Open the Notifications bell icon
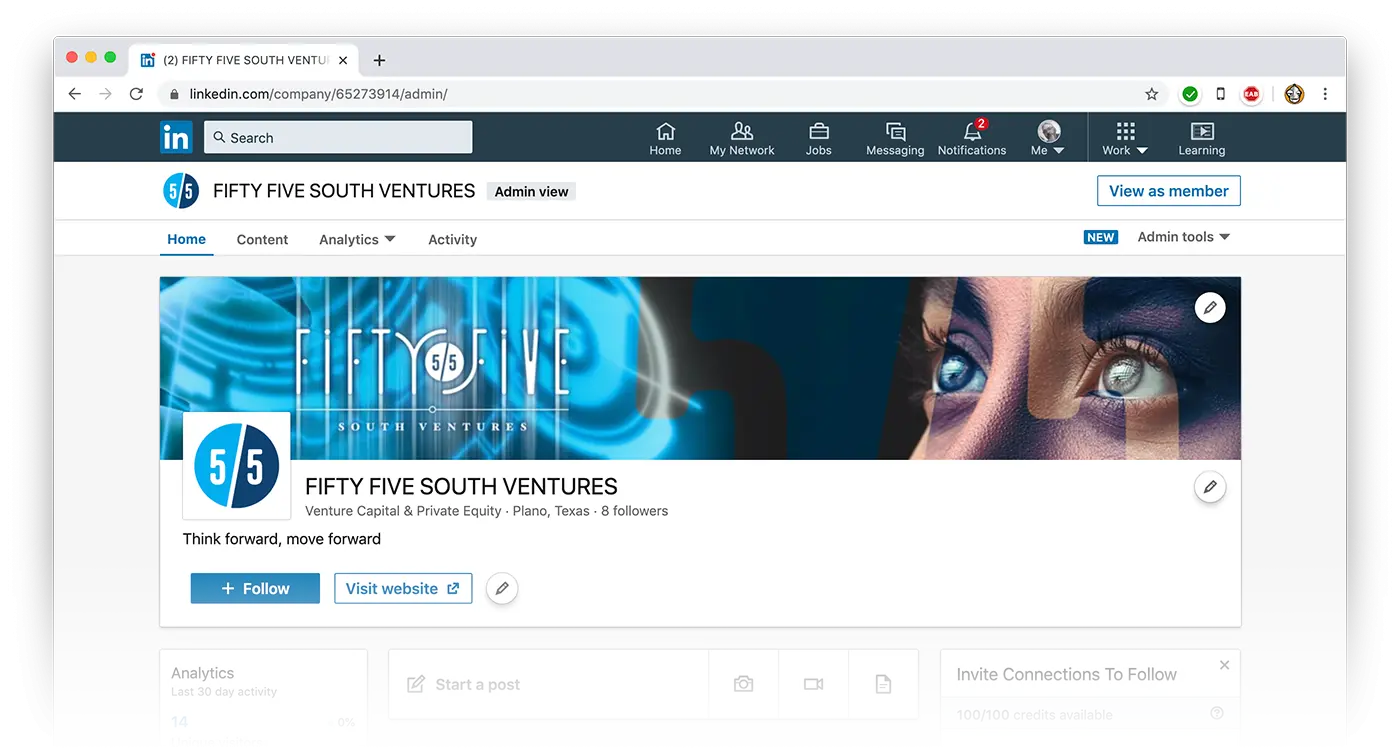The image size is (1400, 749). (972, 138)
